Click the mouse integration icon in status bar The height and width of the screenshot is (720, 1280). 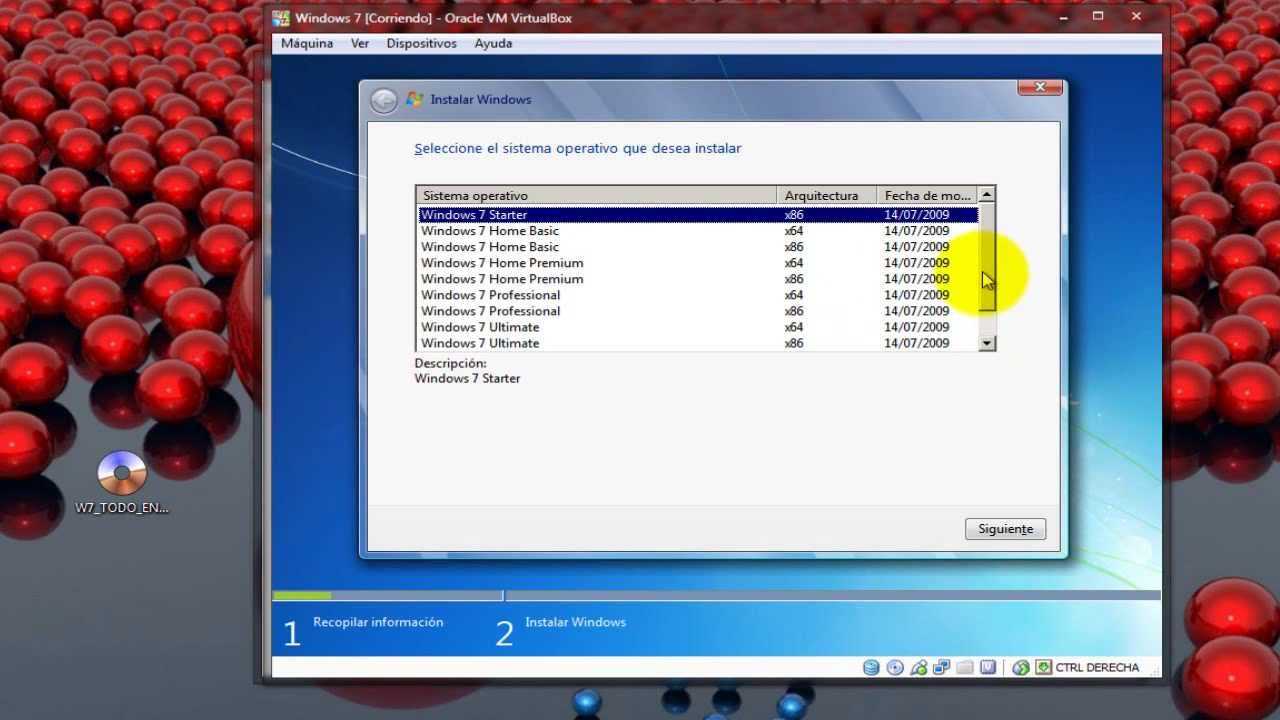(x=1021, y=668)
